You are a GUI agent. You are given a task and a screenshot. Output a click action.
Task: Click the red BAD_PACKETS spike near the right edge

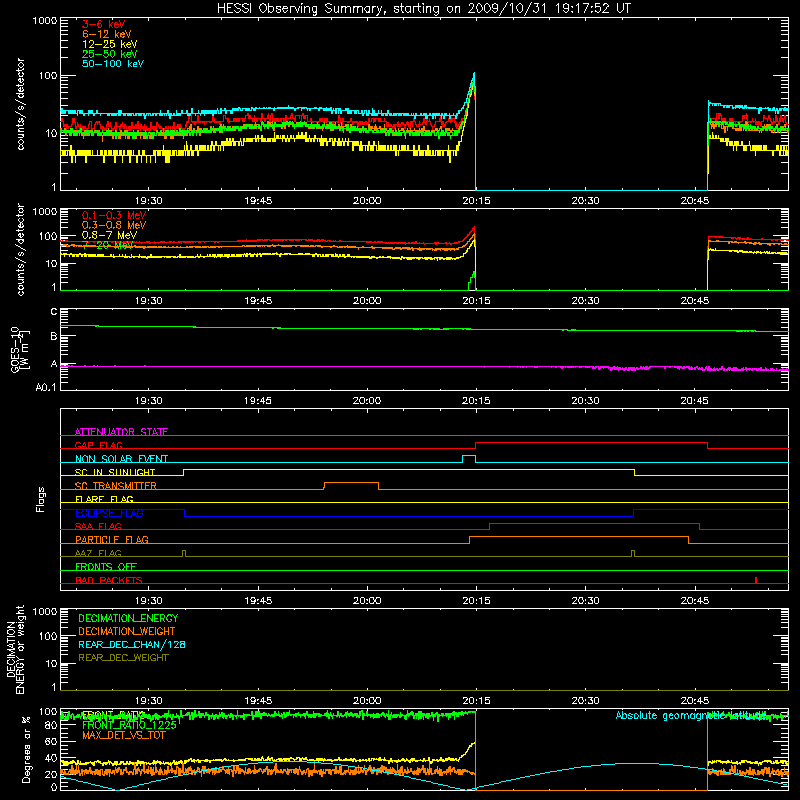point(756,580)
